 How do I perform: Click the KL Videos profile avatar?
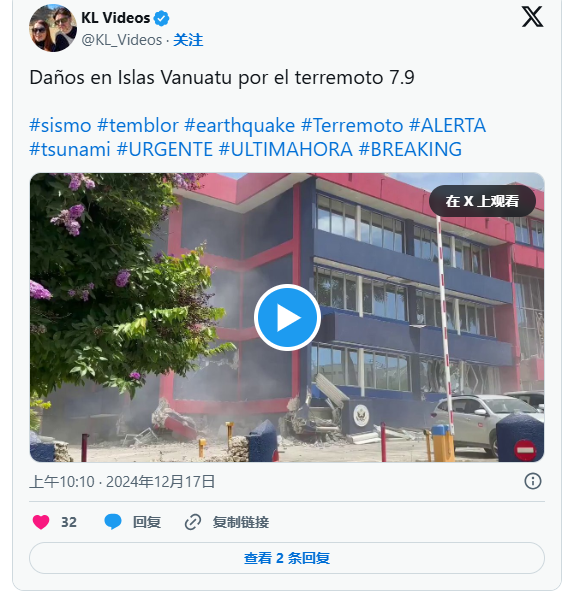[x=53, y=28]
